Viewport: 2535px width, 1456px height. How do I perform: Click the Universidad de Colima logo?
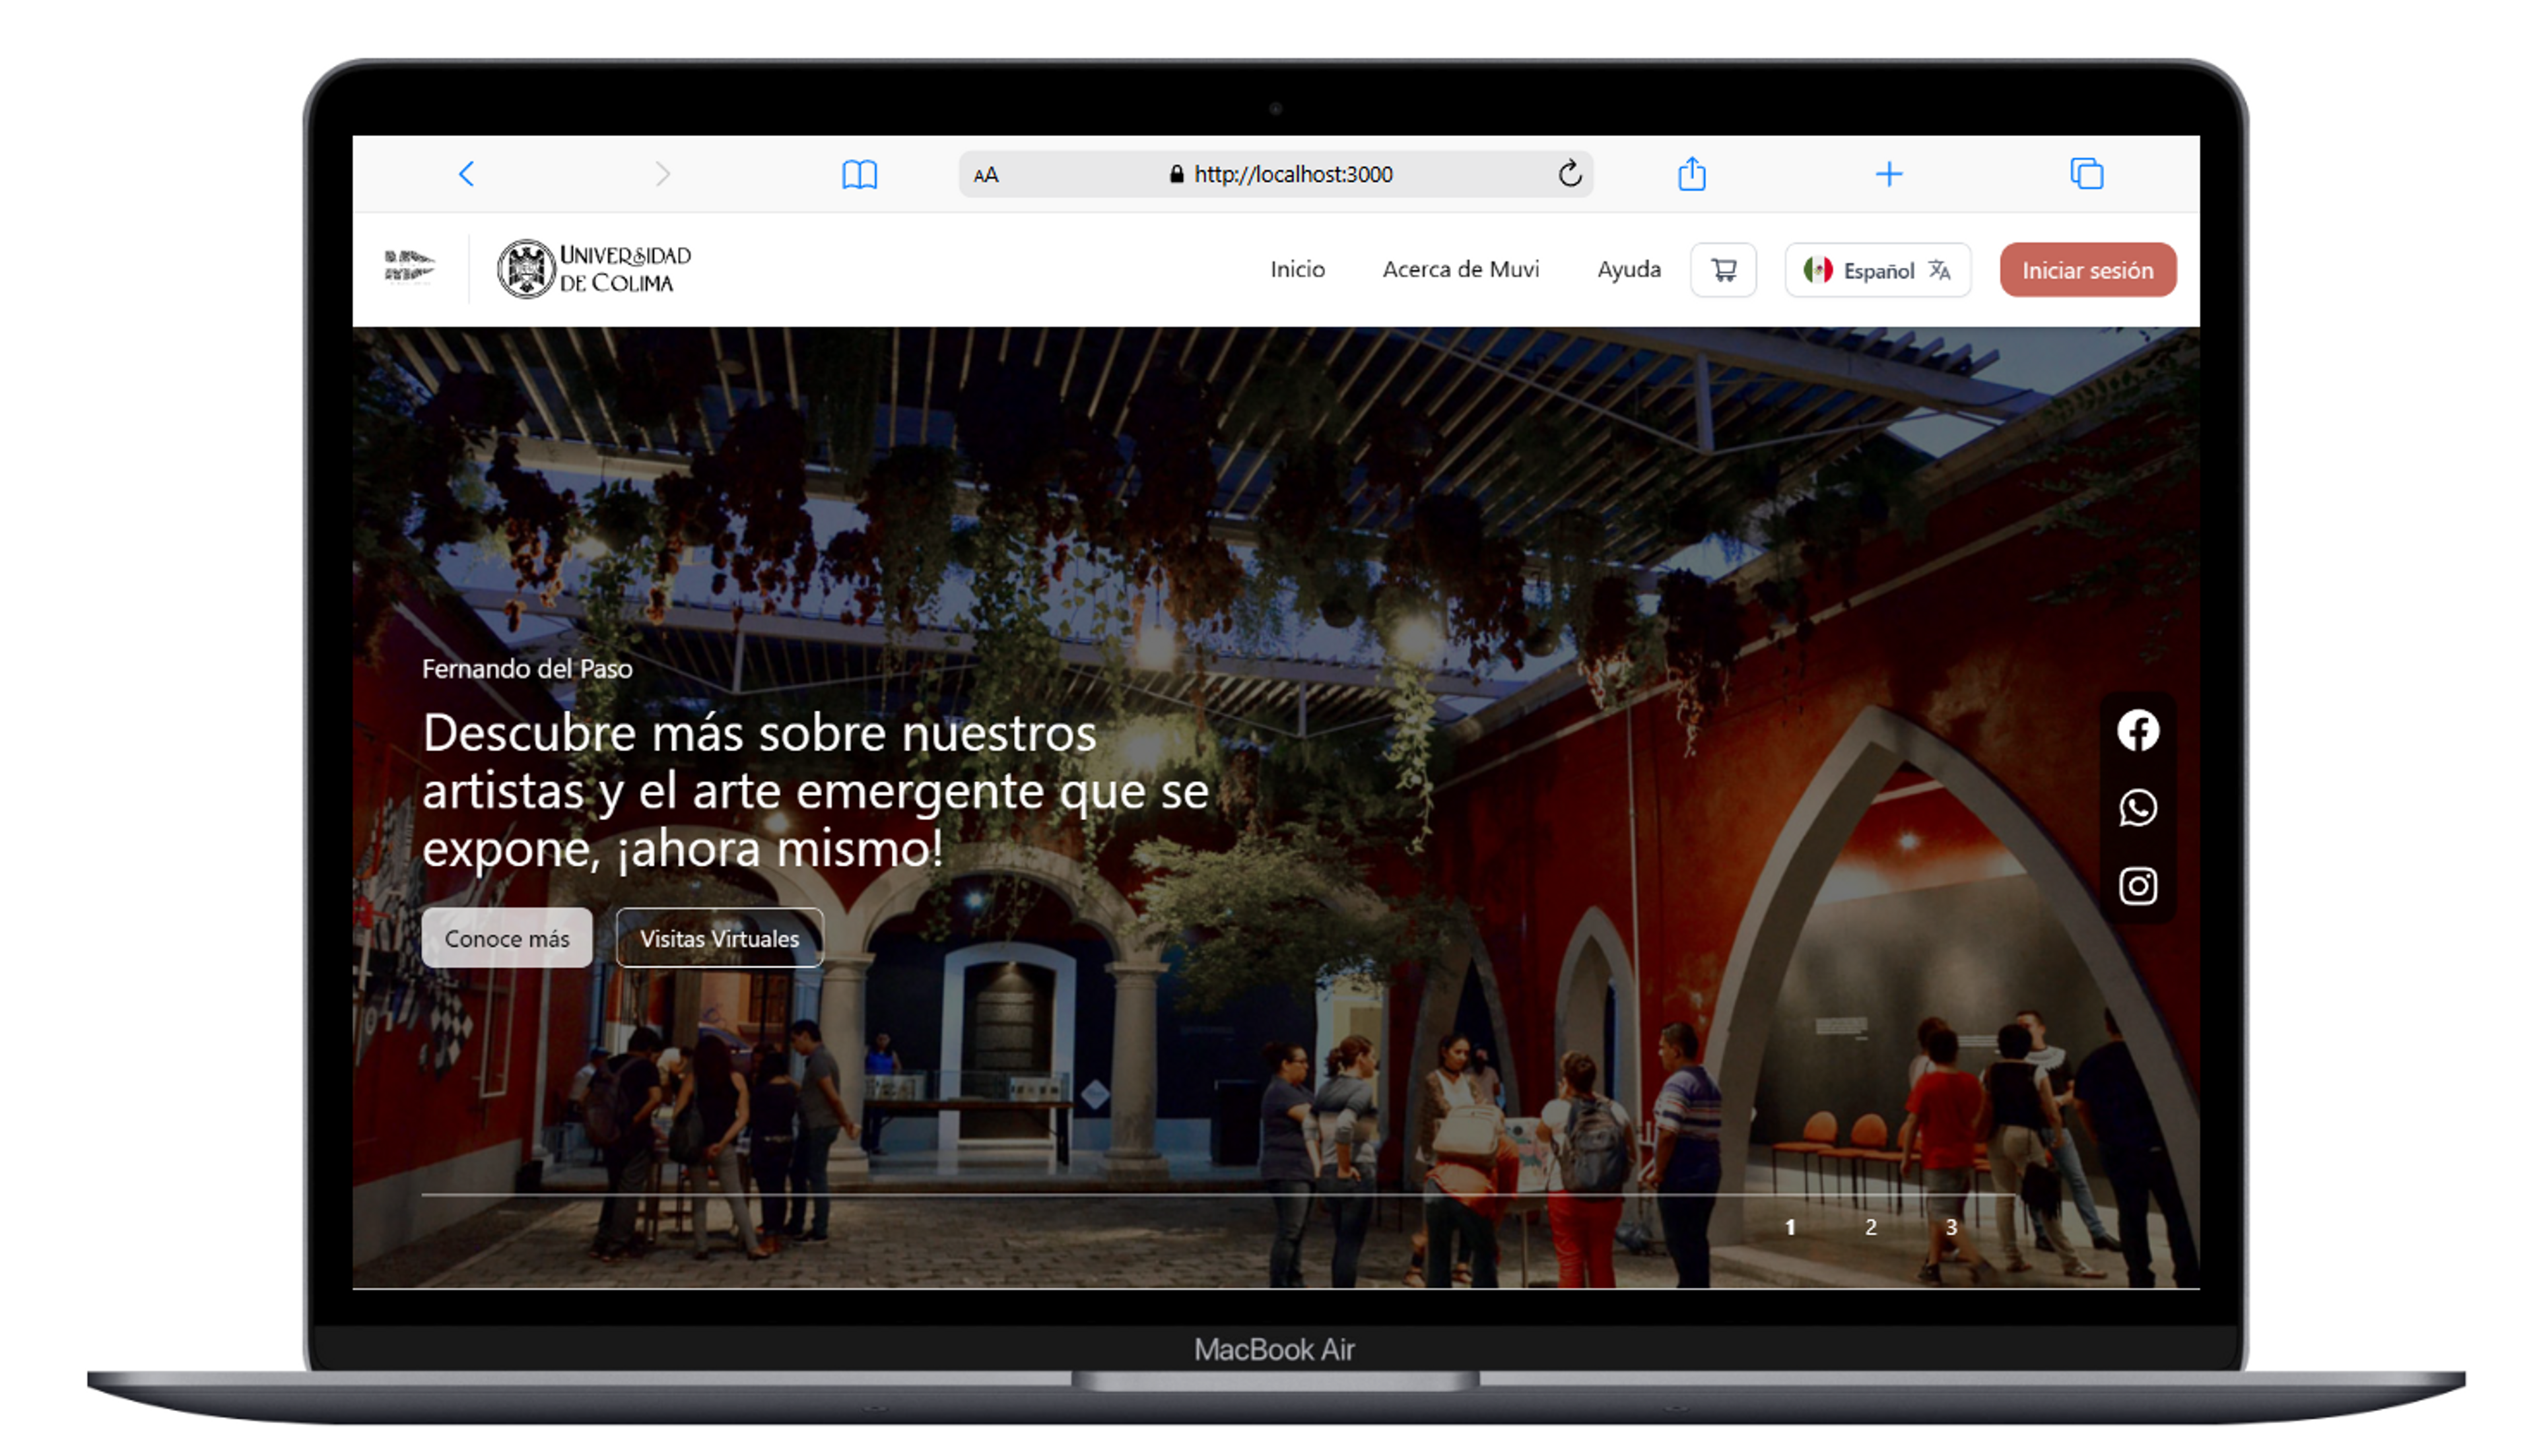coord(594,269)
